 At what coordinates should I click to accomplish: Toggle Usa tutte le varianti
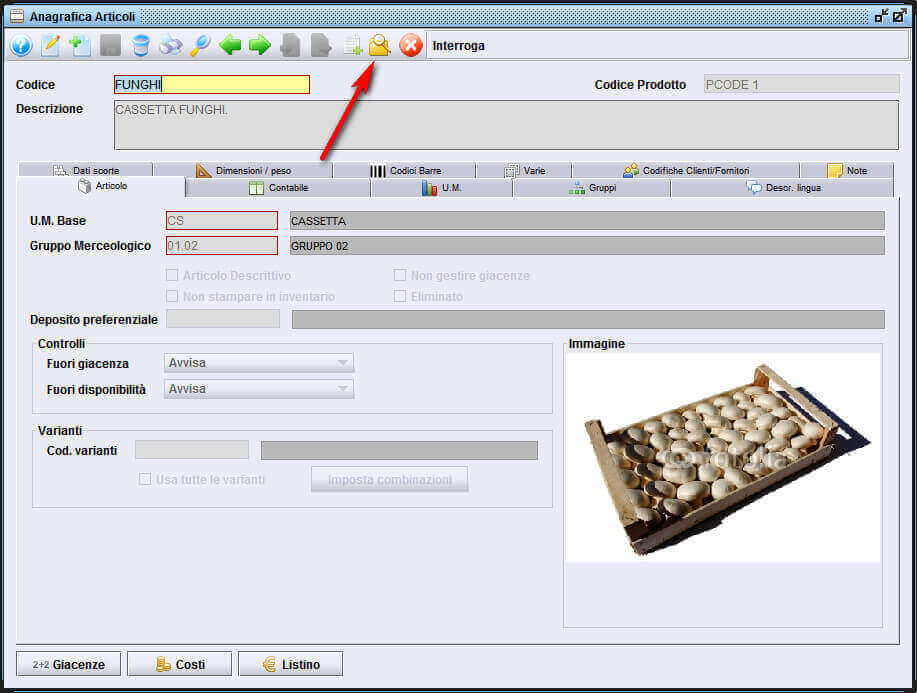coord(145,479)
